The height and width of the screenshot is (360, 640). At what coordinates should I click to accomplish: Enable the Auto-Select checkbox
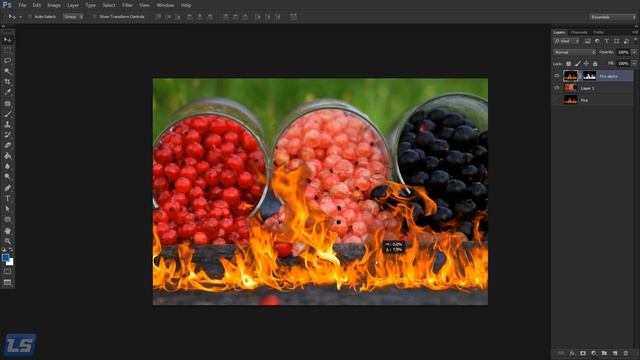coord(30,17)
